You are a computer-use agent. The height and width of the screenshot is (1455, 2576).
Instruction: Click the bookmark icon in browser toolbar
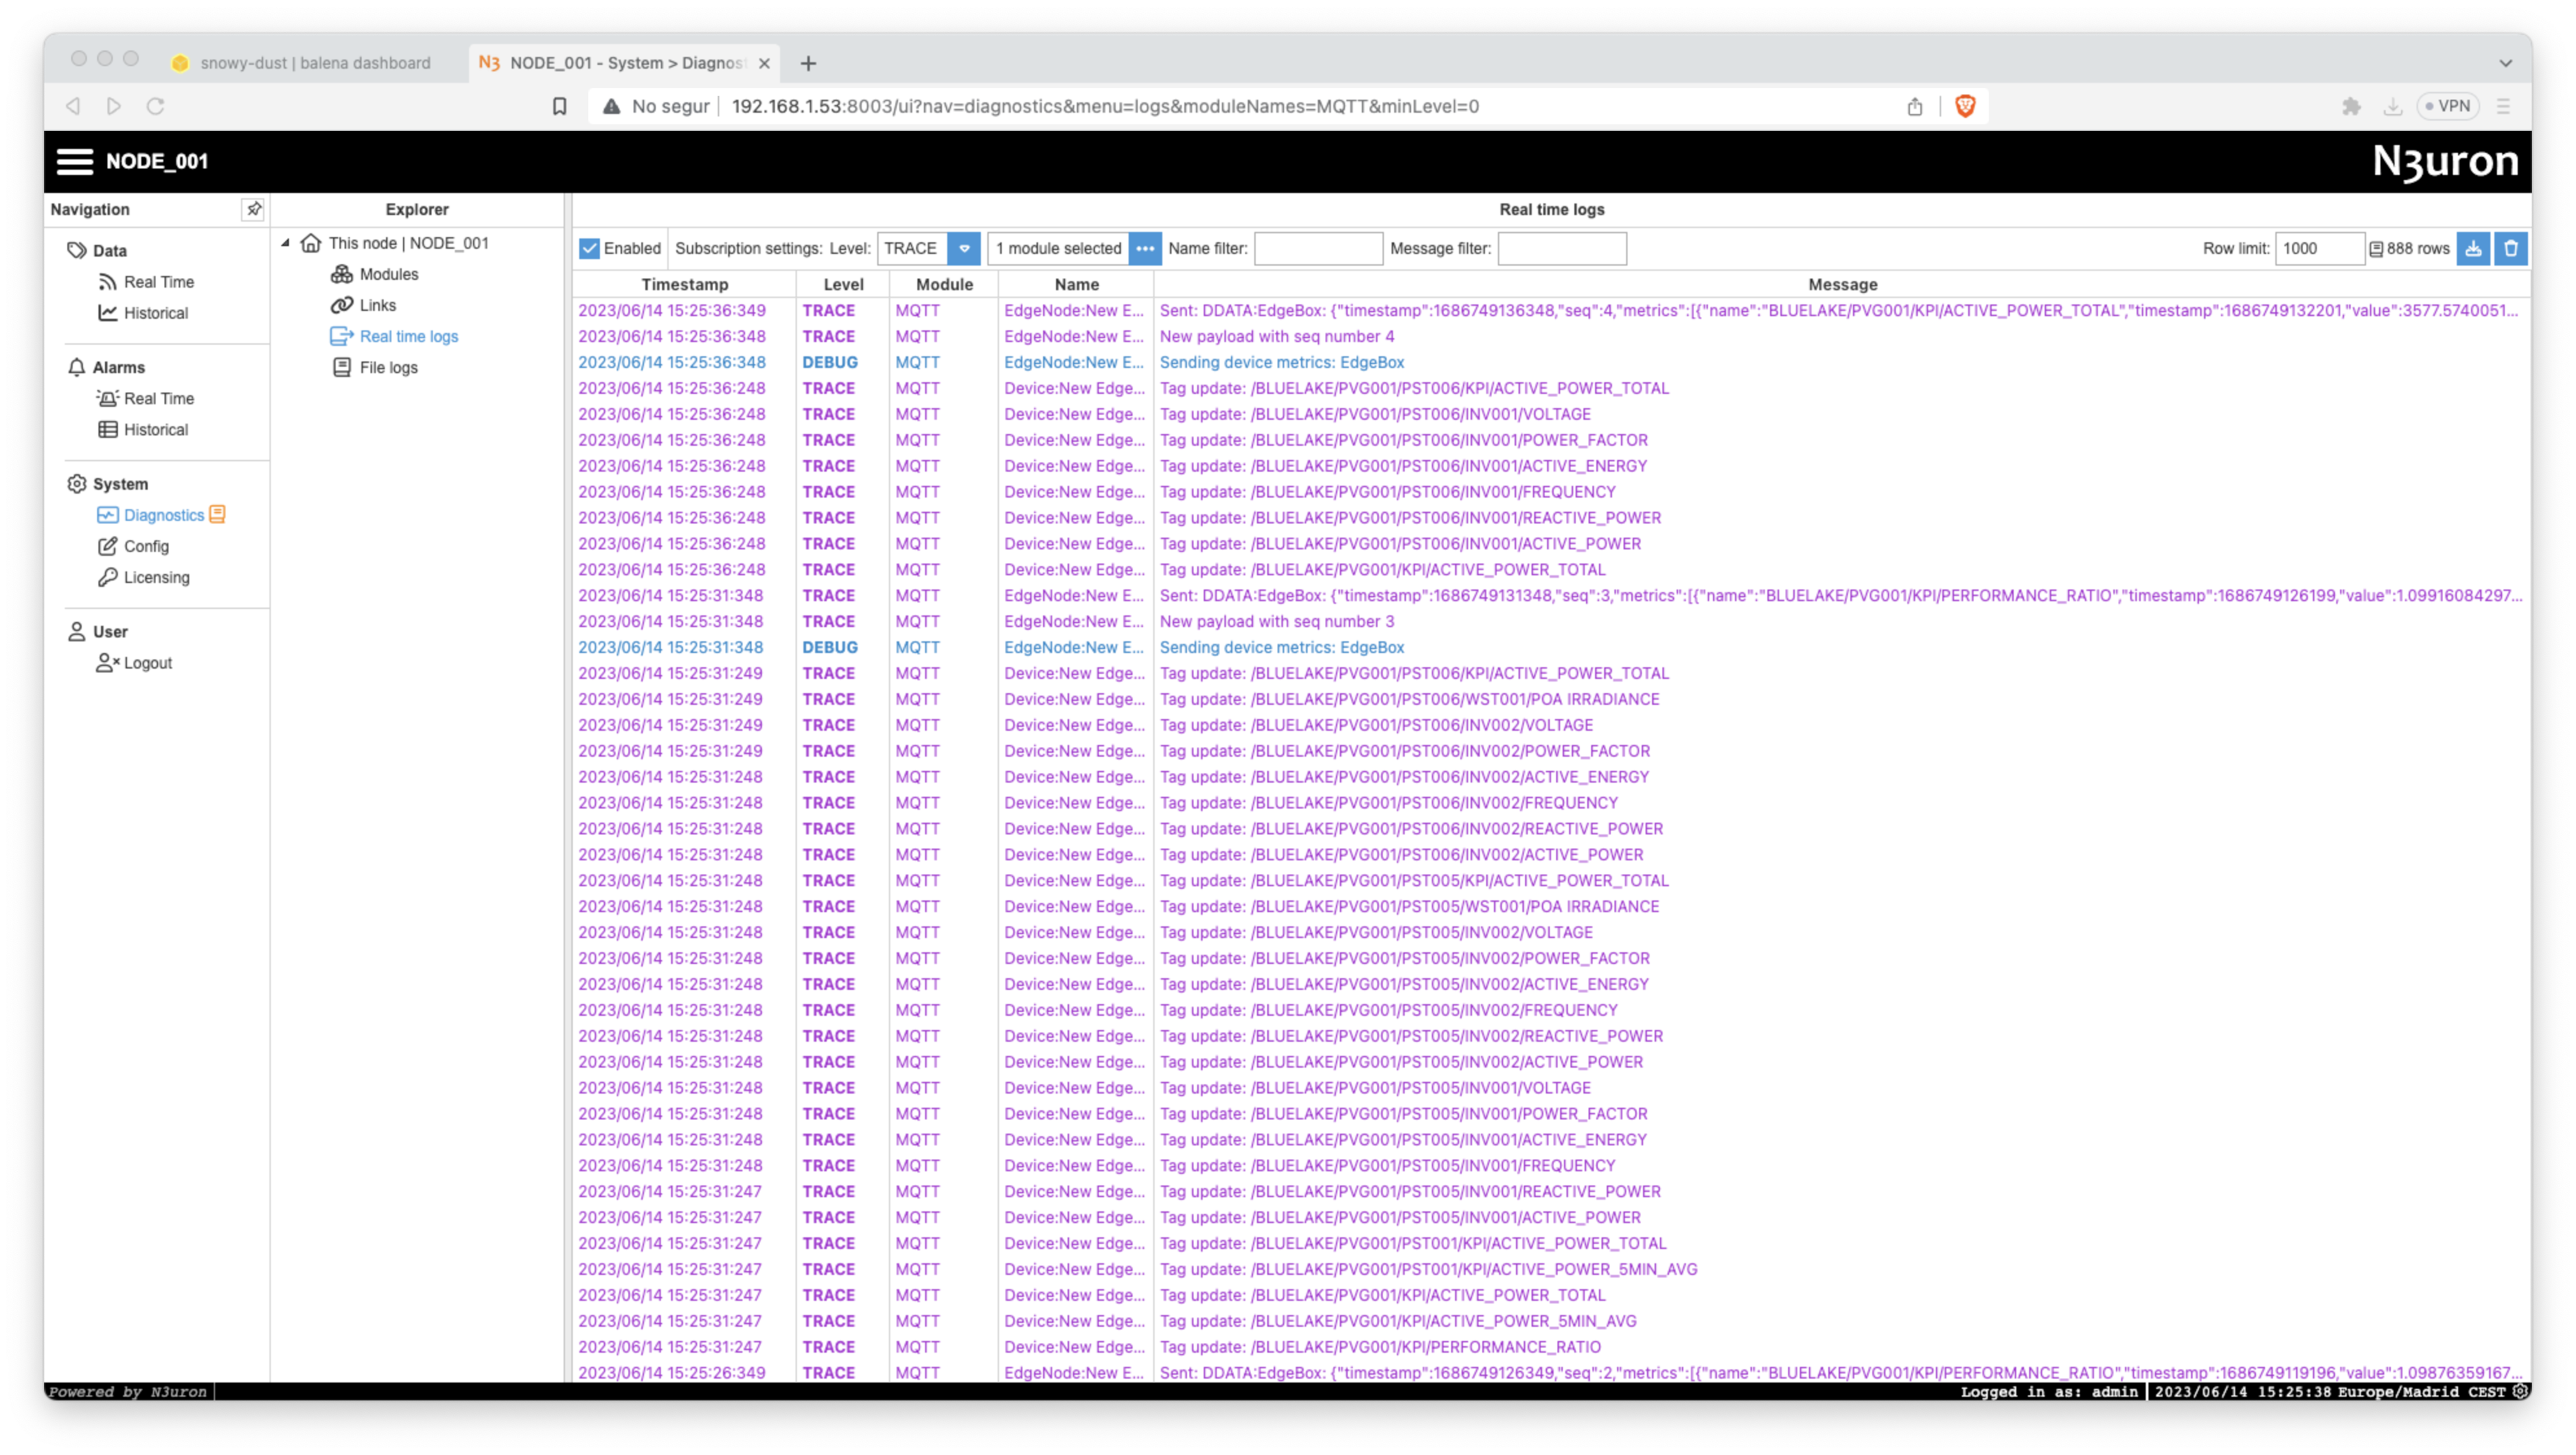[560, 106]
